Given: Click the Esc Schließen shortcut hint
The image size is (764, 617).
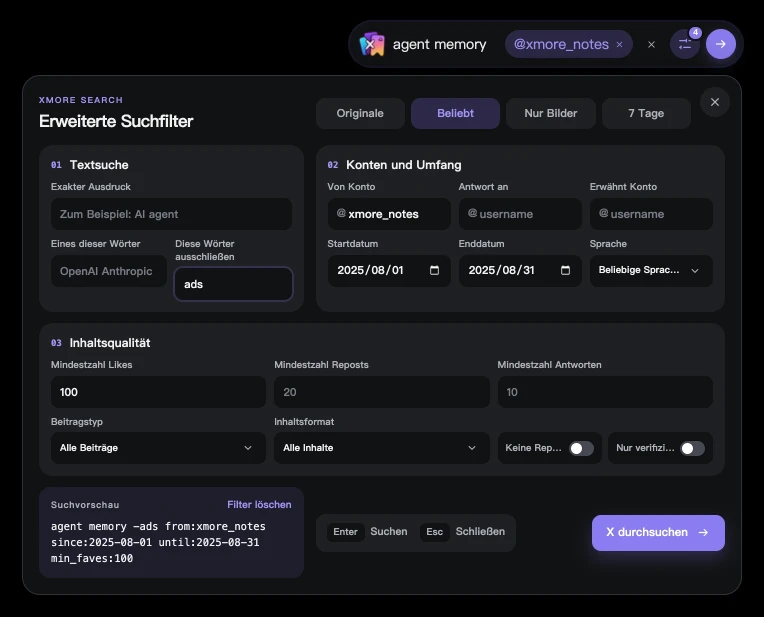Looking at the screenshot, I should point(463,532).
